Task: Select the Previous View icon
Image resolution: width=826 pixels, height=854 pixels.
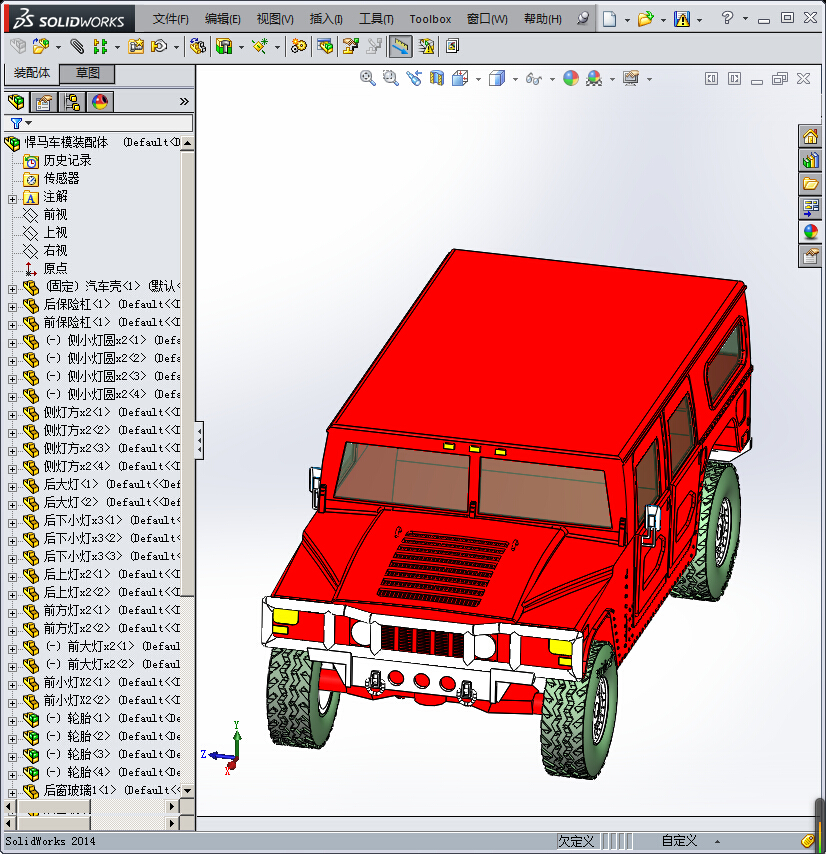Action: coord(414,78)
